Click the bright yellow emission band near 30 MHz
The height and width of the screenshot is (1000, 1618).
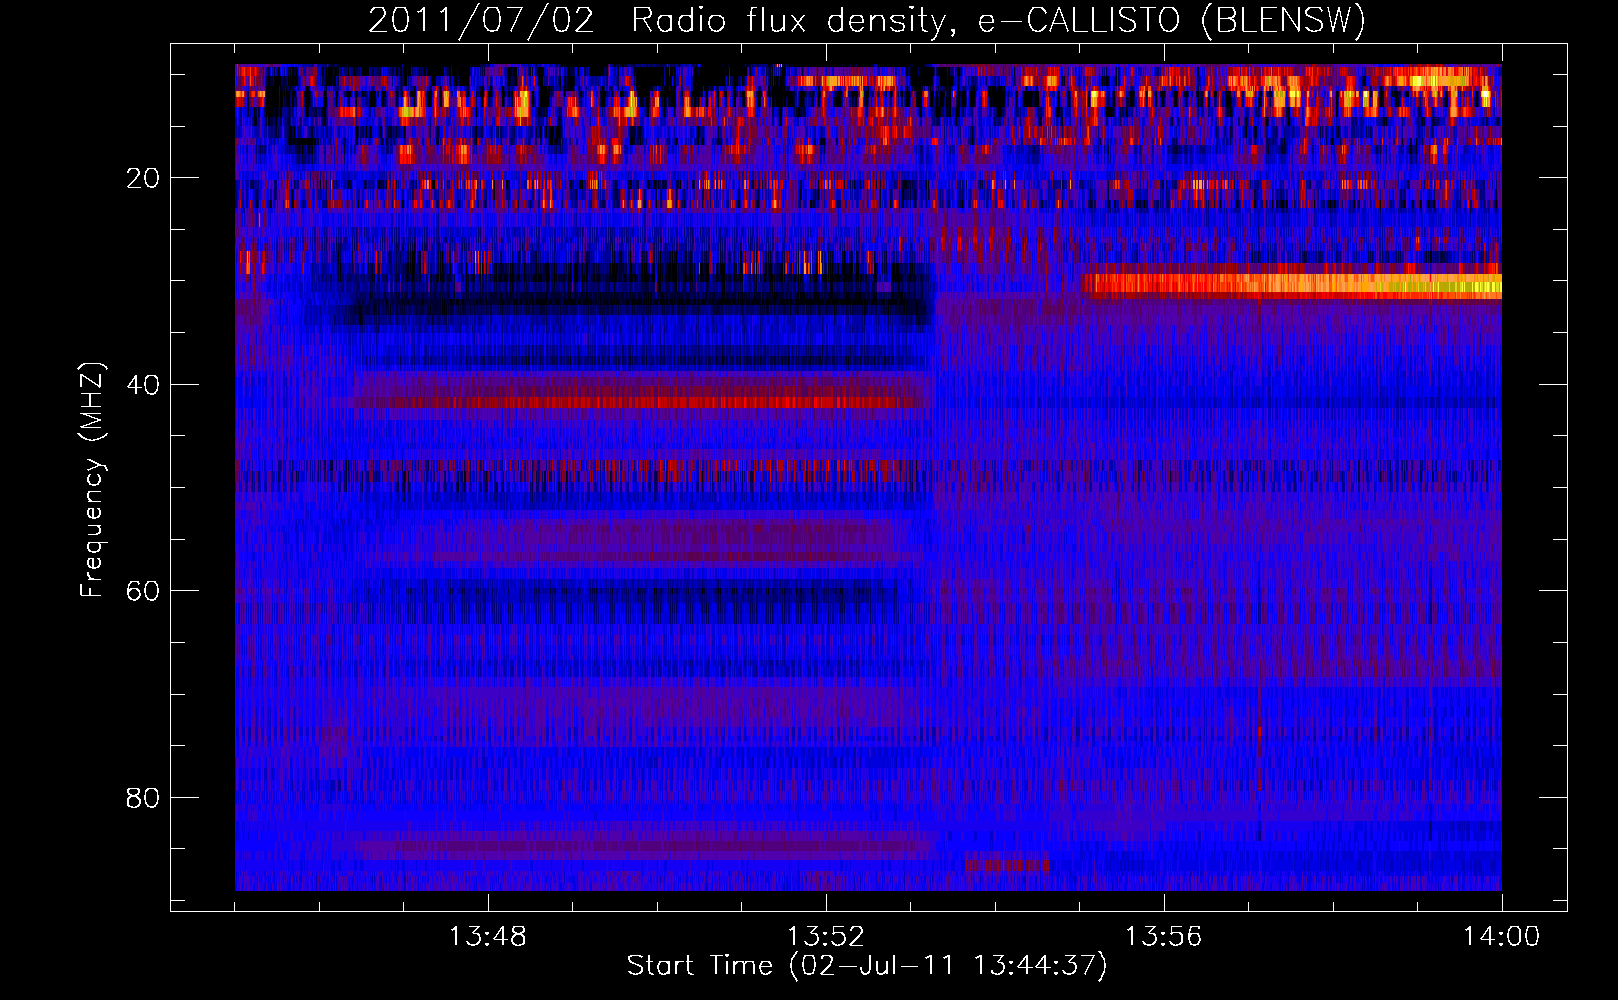coord(1292,284)
